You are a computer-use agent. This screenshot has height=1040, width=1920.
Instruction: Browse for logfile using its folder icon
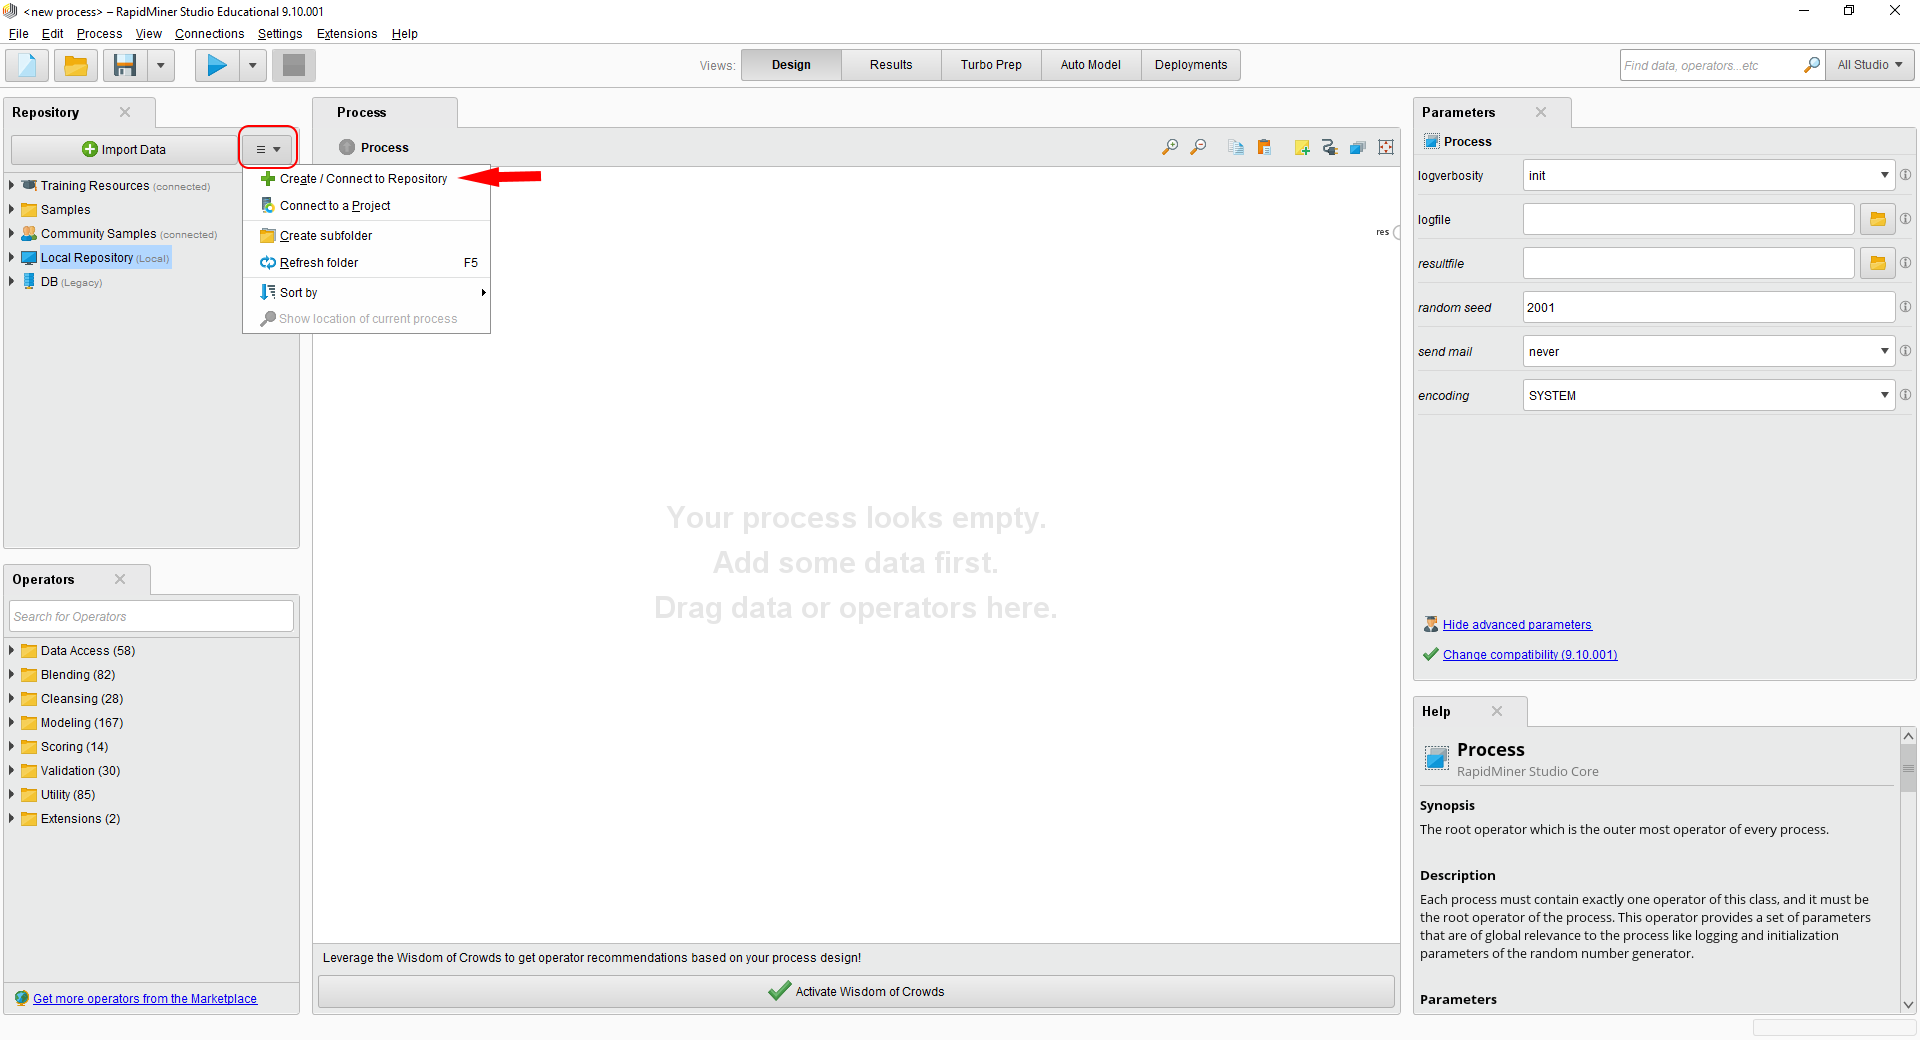(x=1878, y=219)
